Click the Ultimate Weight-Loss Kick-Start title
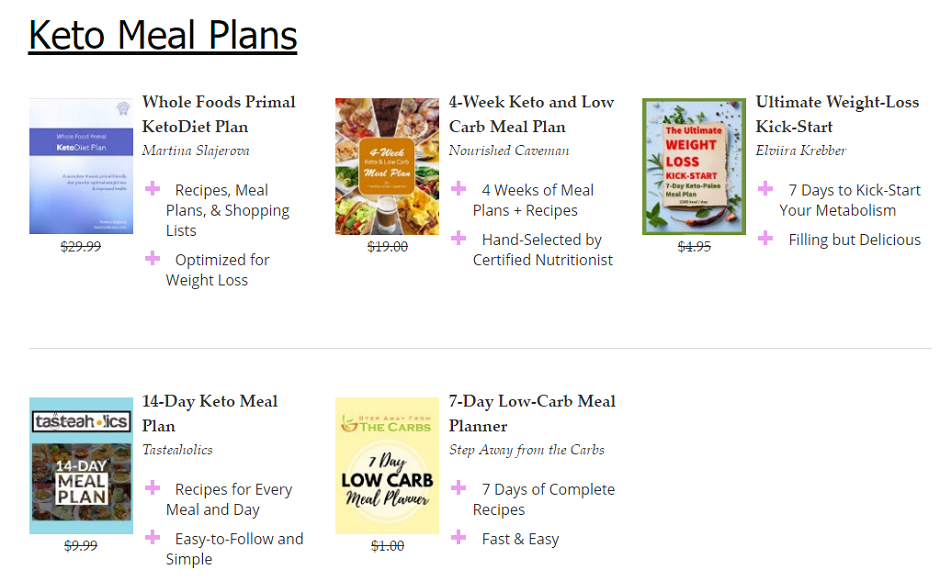Screen dimensions: 940x581 point(837,114)
